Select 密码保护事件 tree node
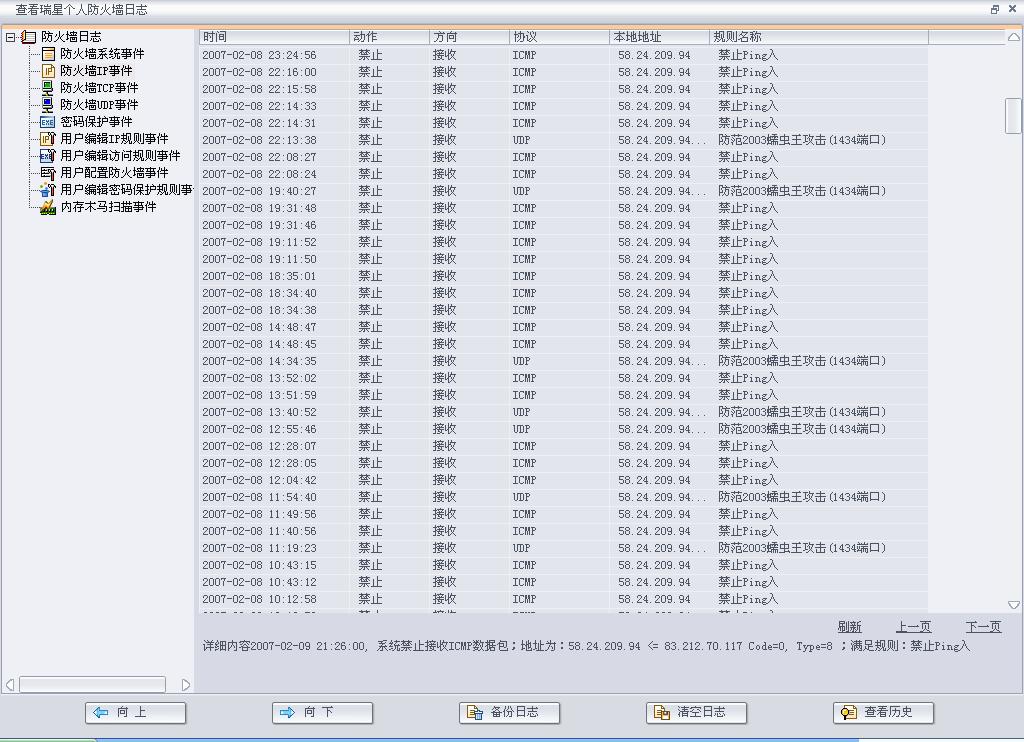Viewport: 1024px width, 742px height. click(96, 121)
